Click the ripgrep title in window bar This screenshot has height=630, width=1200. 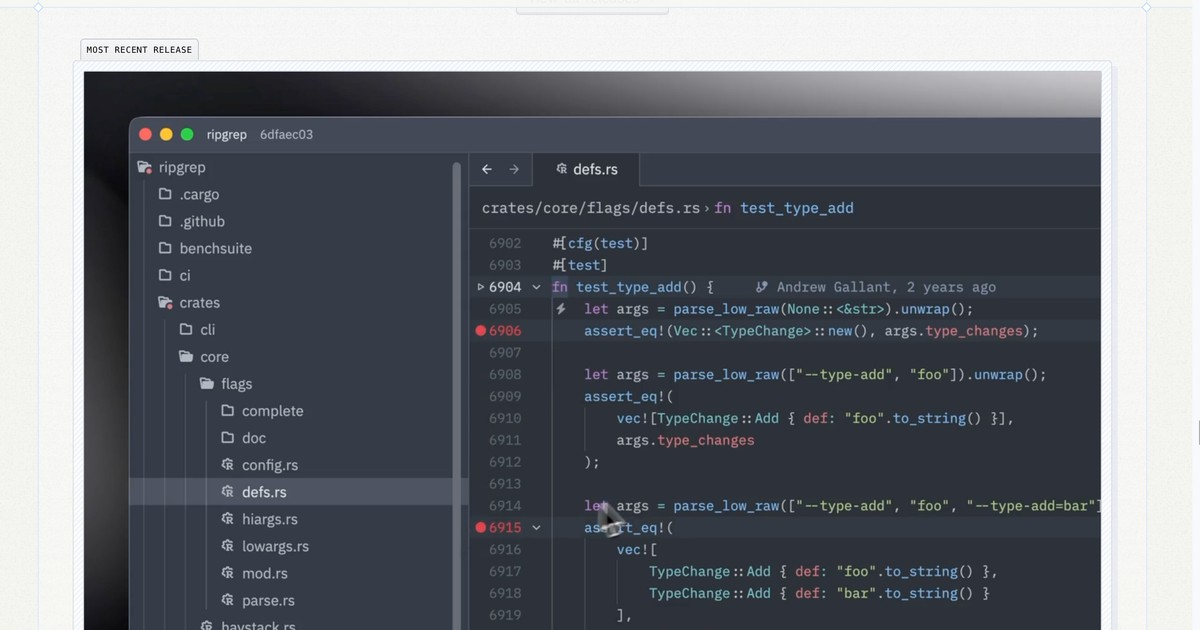(x=225, y=134)
